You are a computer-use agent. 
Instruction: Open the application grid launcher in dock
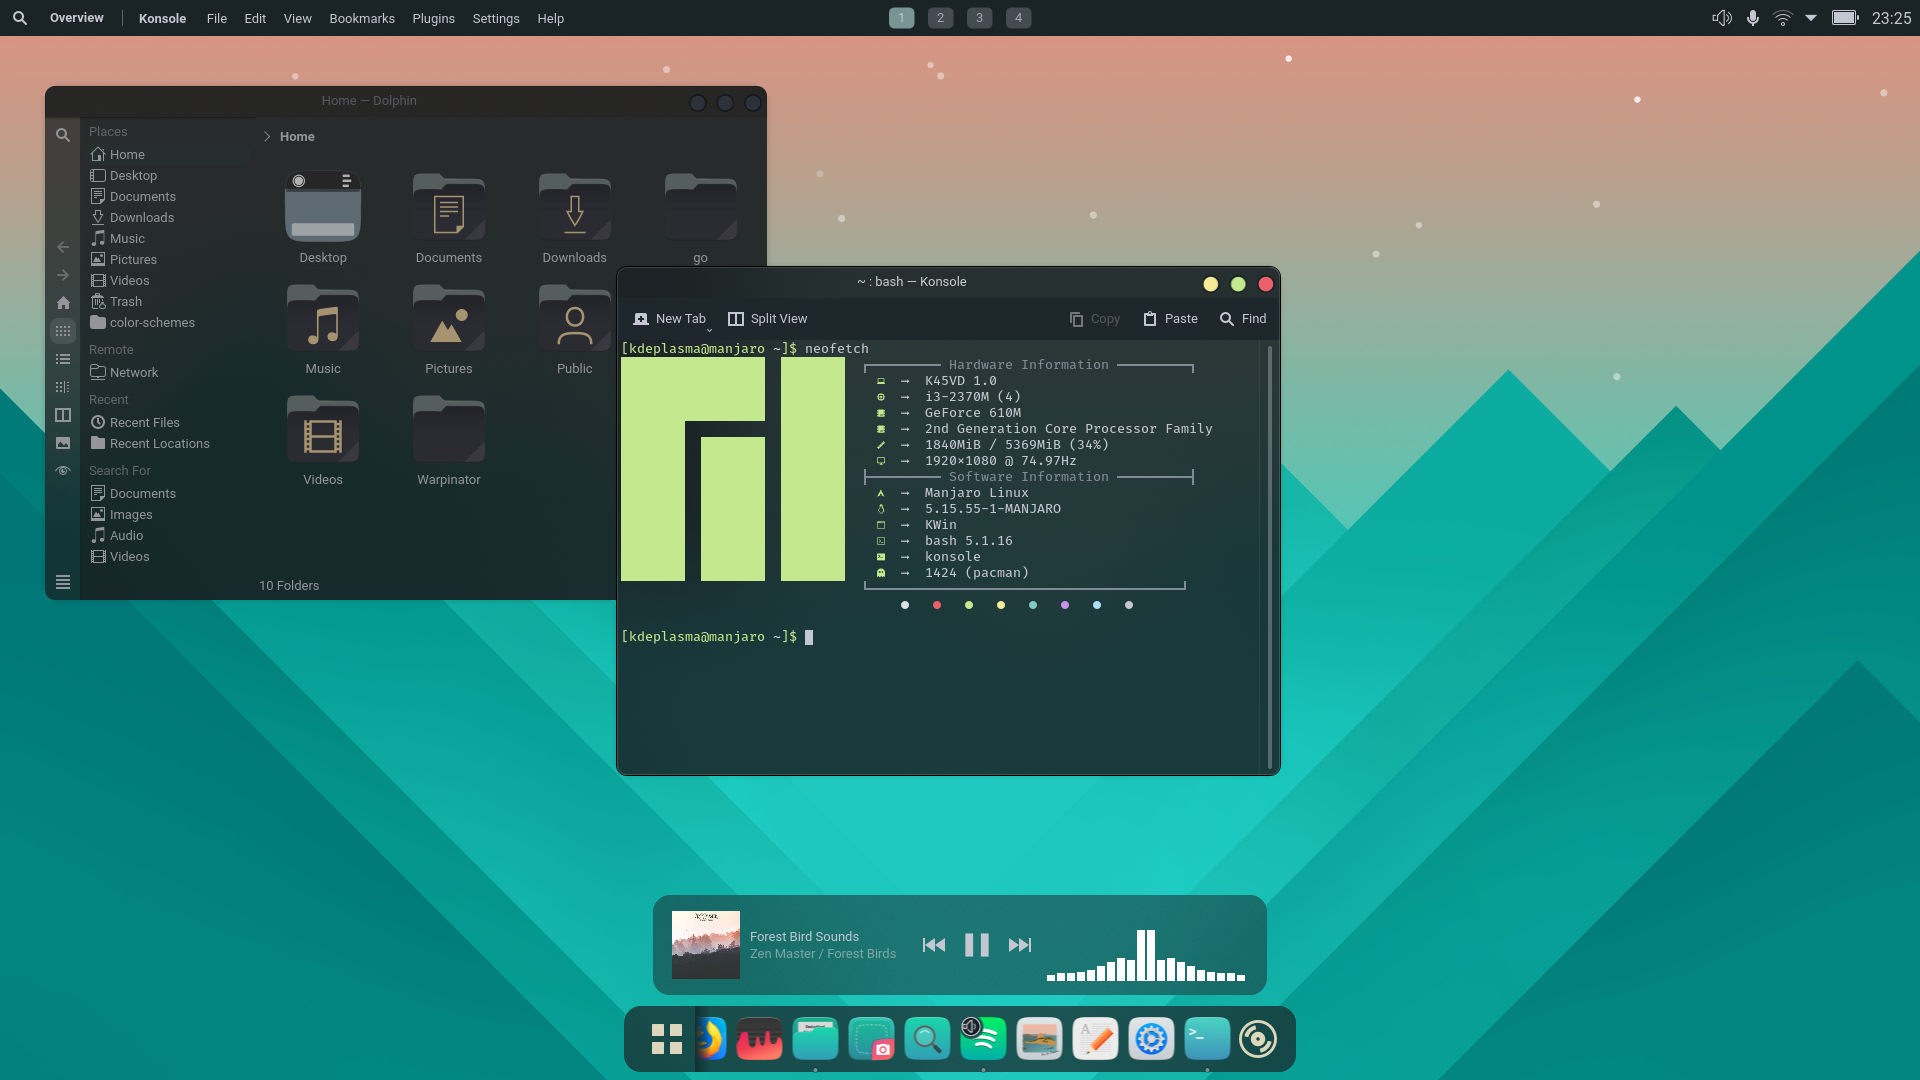pyautogui.click(x=667, y=1039)
